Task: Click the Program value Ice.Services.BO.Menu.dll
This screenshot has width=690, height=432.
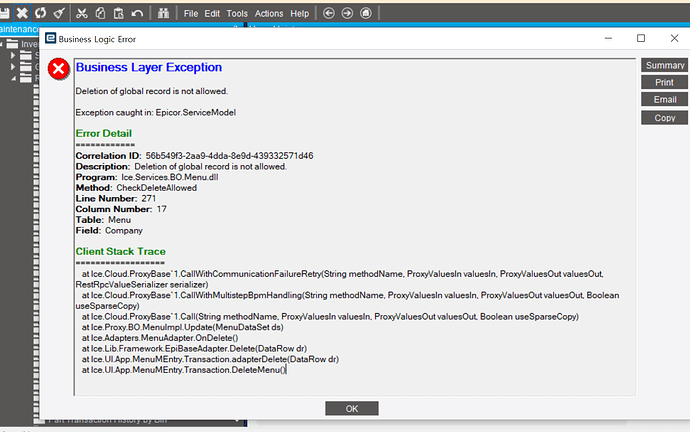Action: (x=170, y=177)
